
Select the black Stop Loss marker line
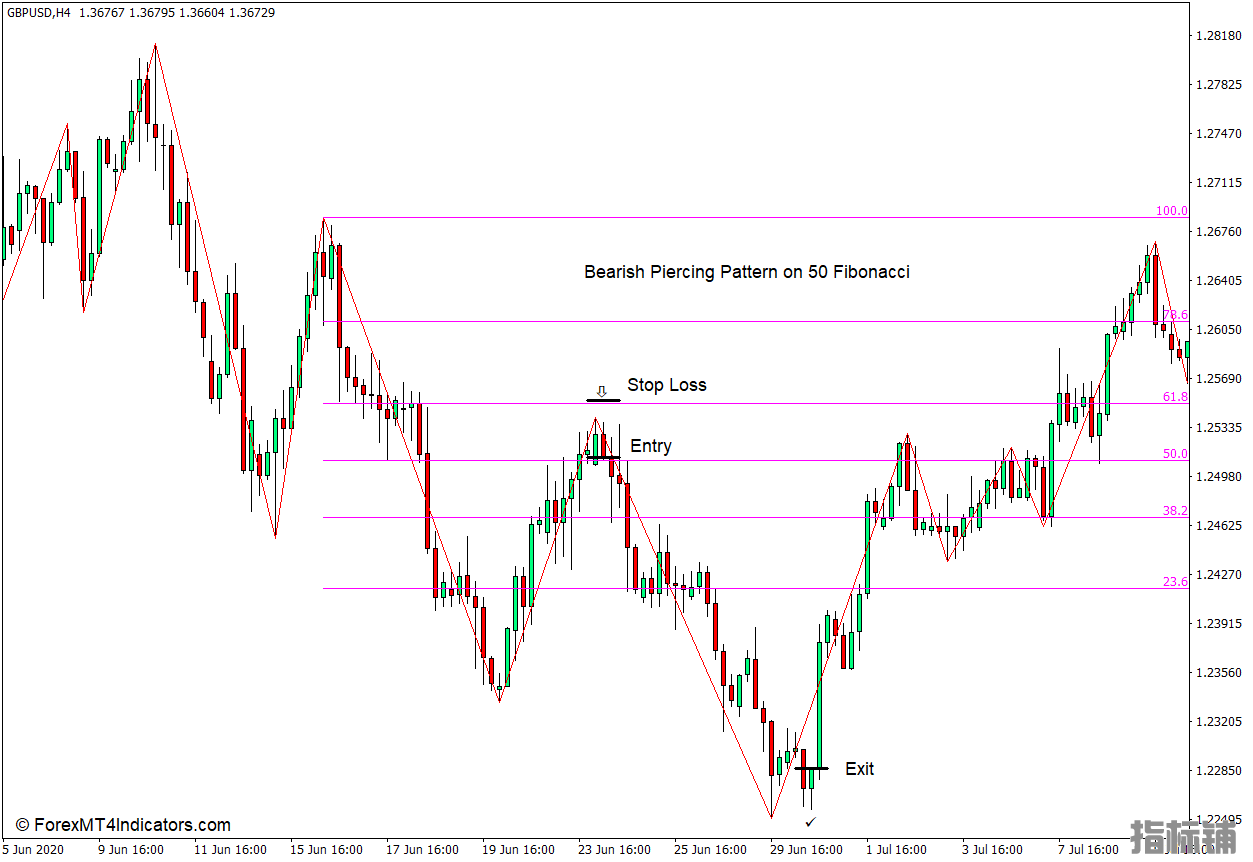[603, 400]
